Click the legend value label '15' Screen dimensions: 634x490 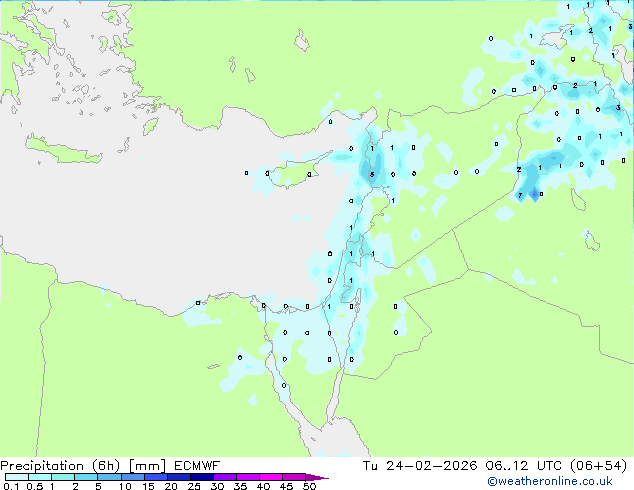click(x=148, y=486)
